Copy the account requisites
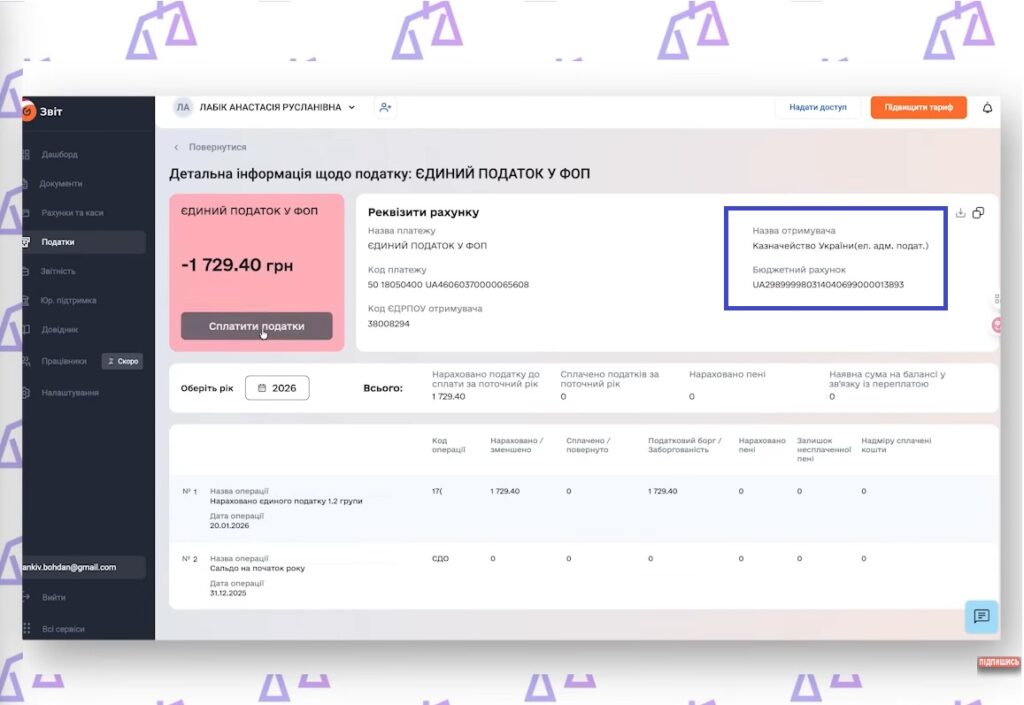Screen dimensions: 1024x705 tap(978, 212)
